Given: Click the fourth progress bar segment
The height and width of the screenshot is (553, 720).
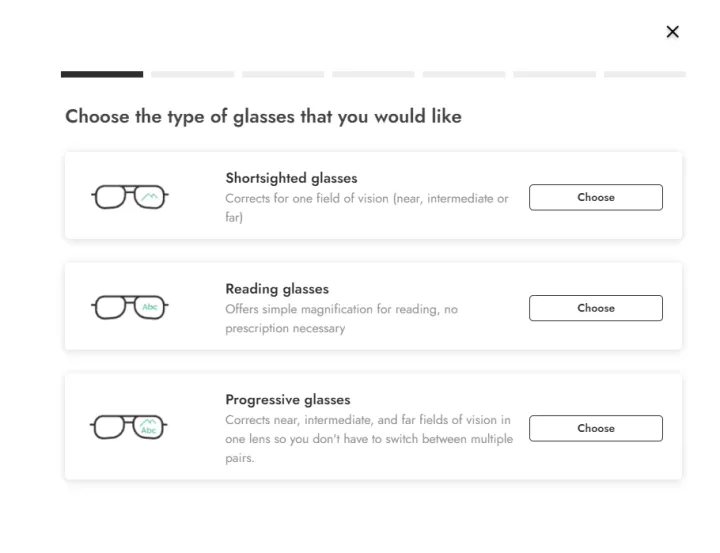Looking at the screenshot, I should pos(373,74).
